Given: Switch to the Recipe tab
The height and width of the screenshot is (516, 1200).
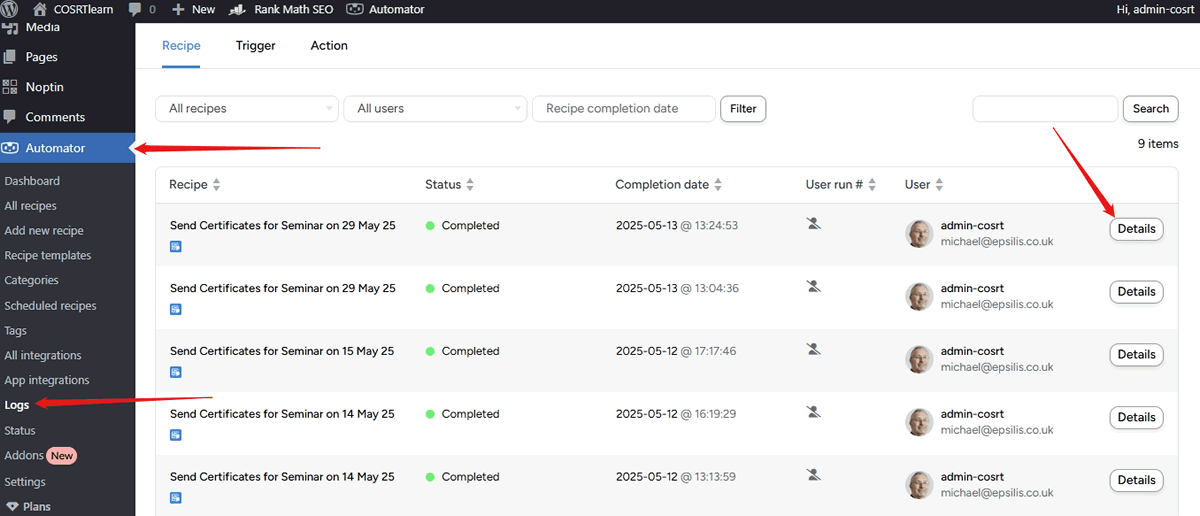Looking at the screenshot, I should pos(181,46).
